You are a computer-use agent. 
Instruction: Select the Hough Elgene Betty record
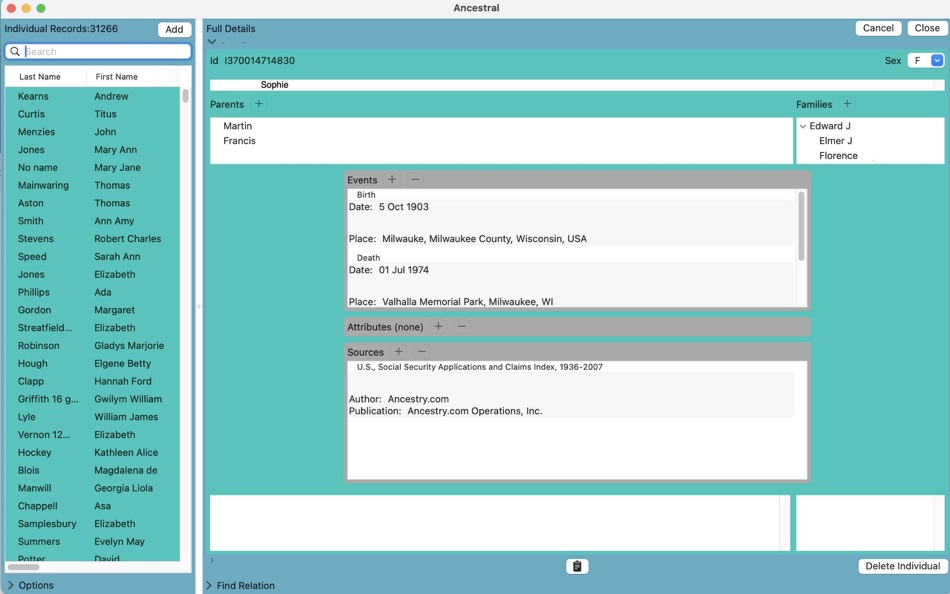[93, 363]
